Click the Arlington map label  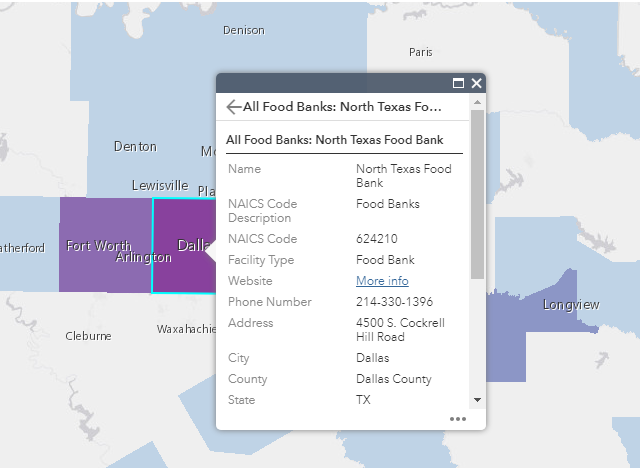click(143, 257)
